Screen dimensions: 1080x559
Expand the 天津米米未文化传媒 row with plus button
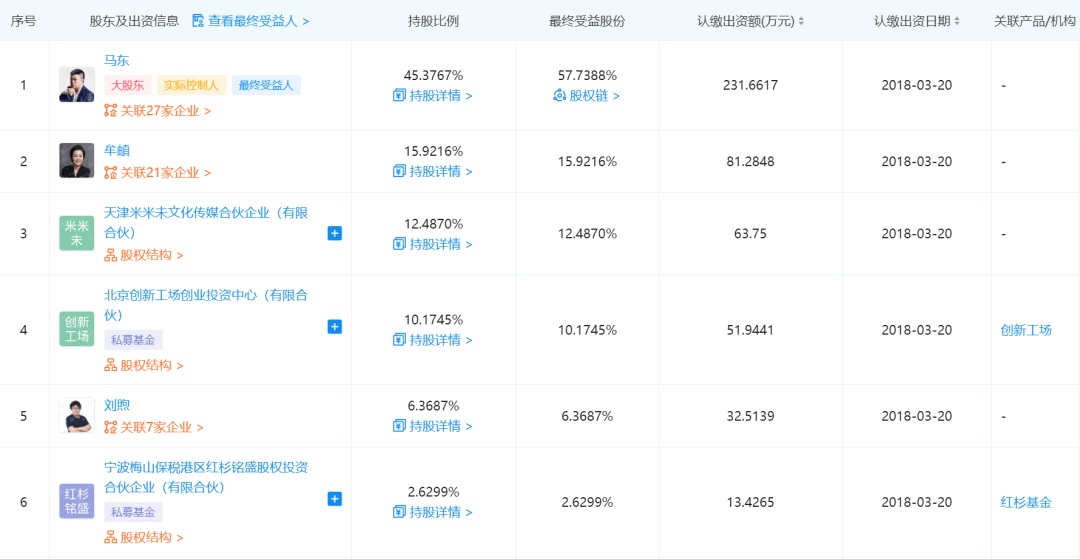click(x=335, y=233)
